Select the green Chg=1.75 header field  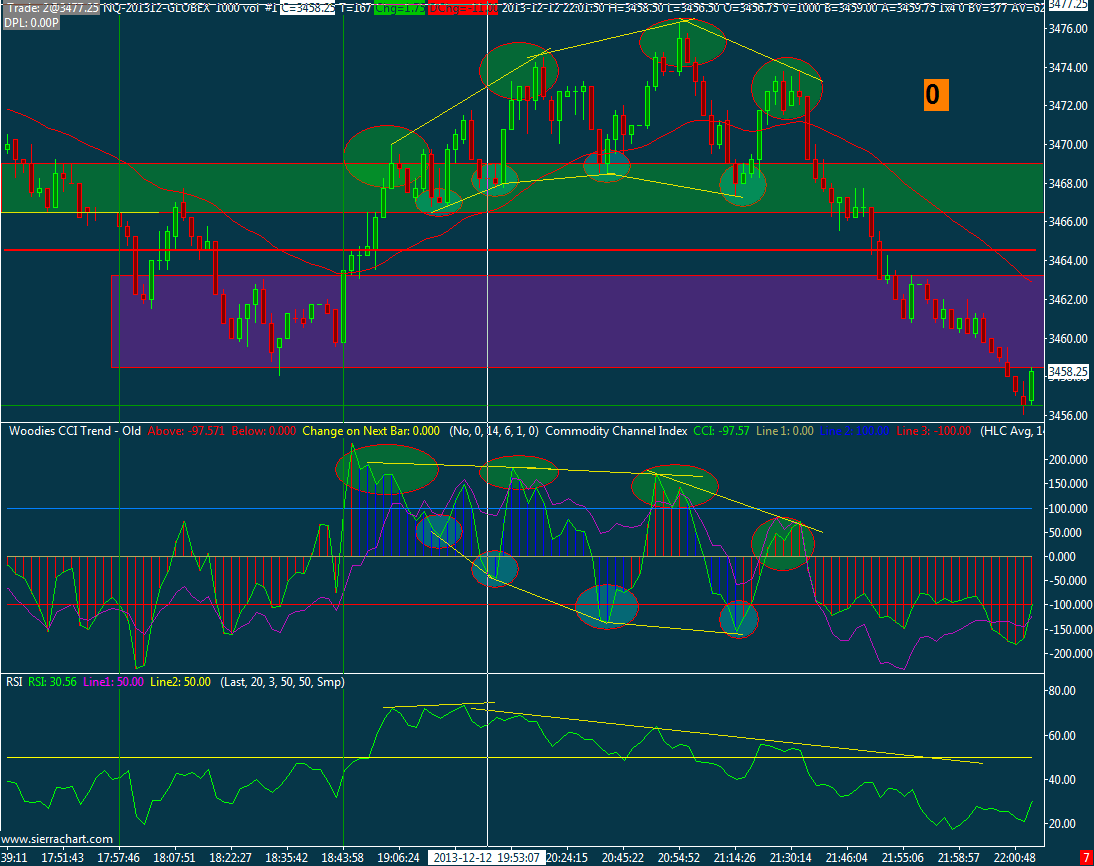(400, 8)
